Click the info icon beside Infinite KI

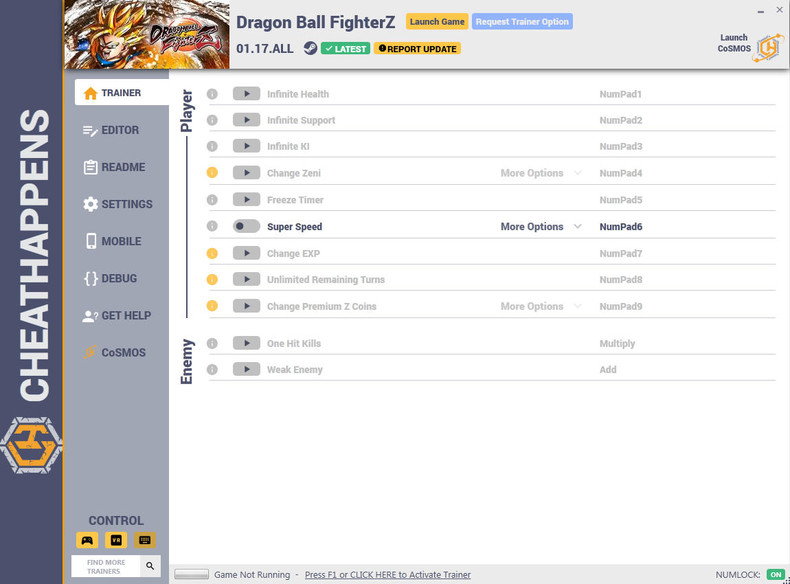[212, 146]
